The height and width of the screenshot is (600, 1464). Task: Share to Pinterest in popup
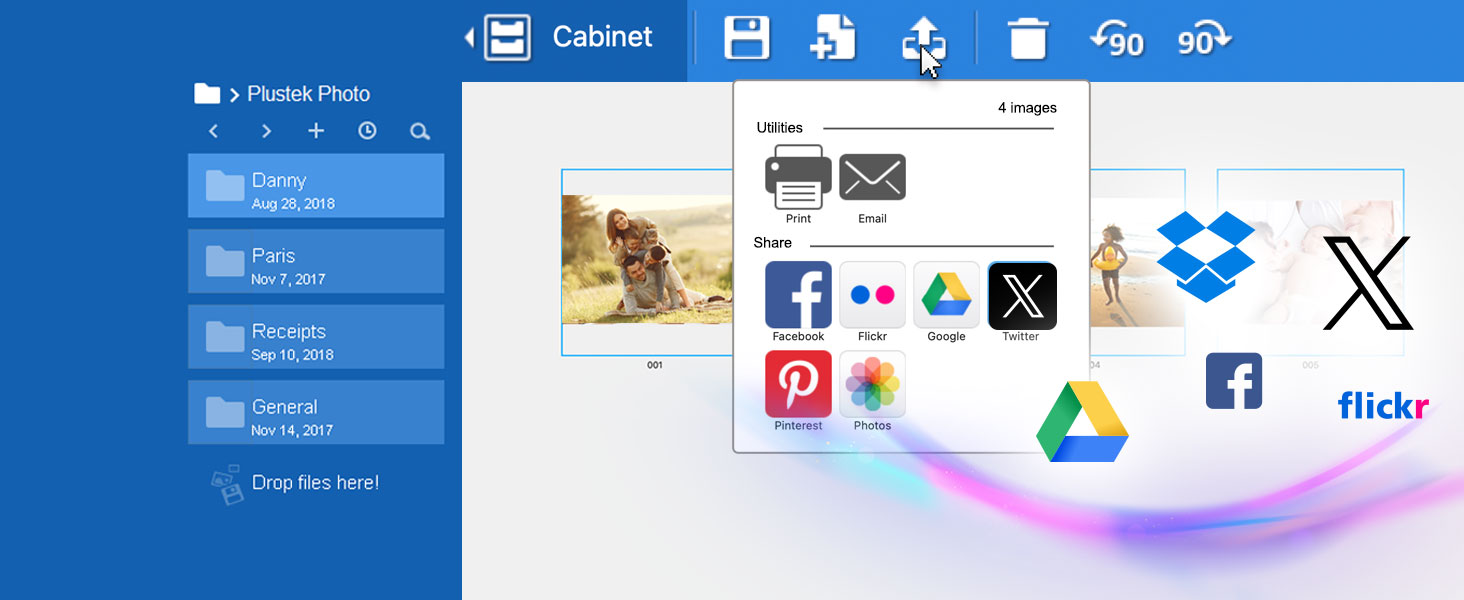pos(798,390)
